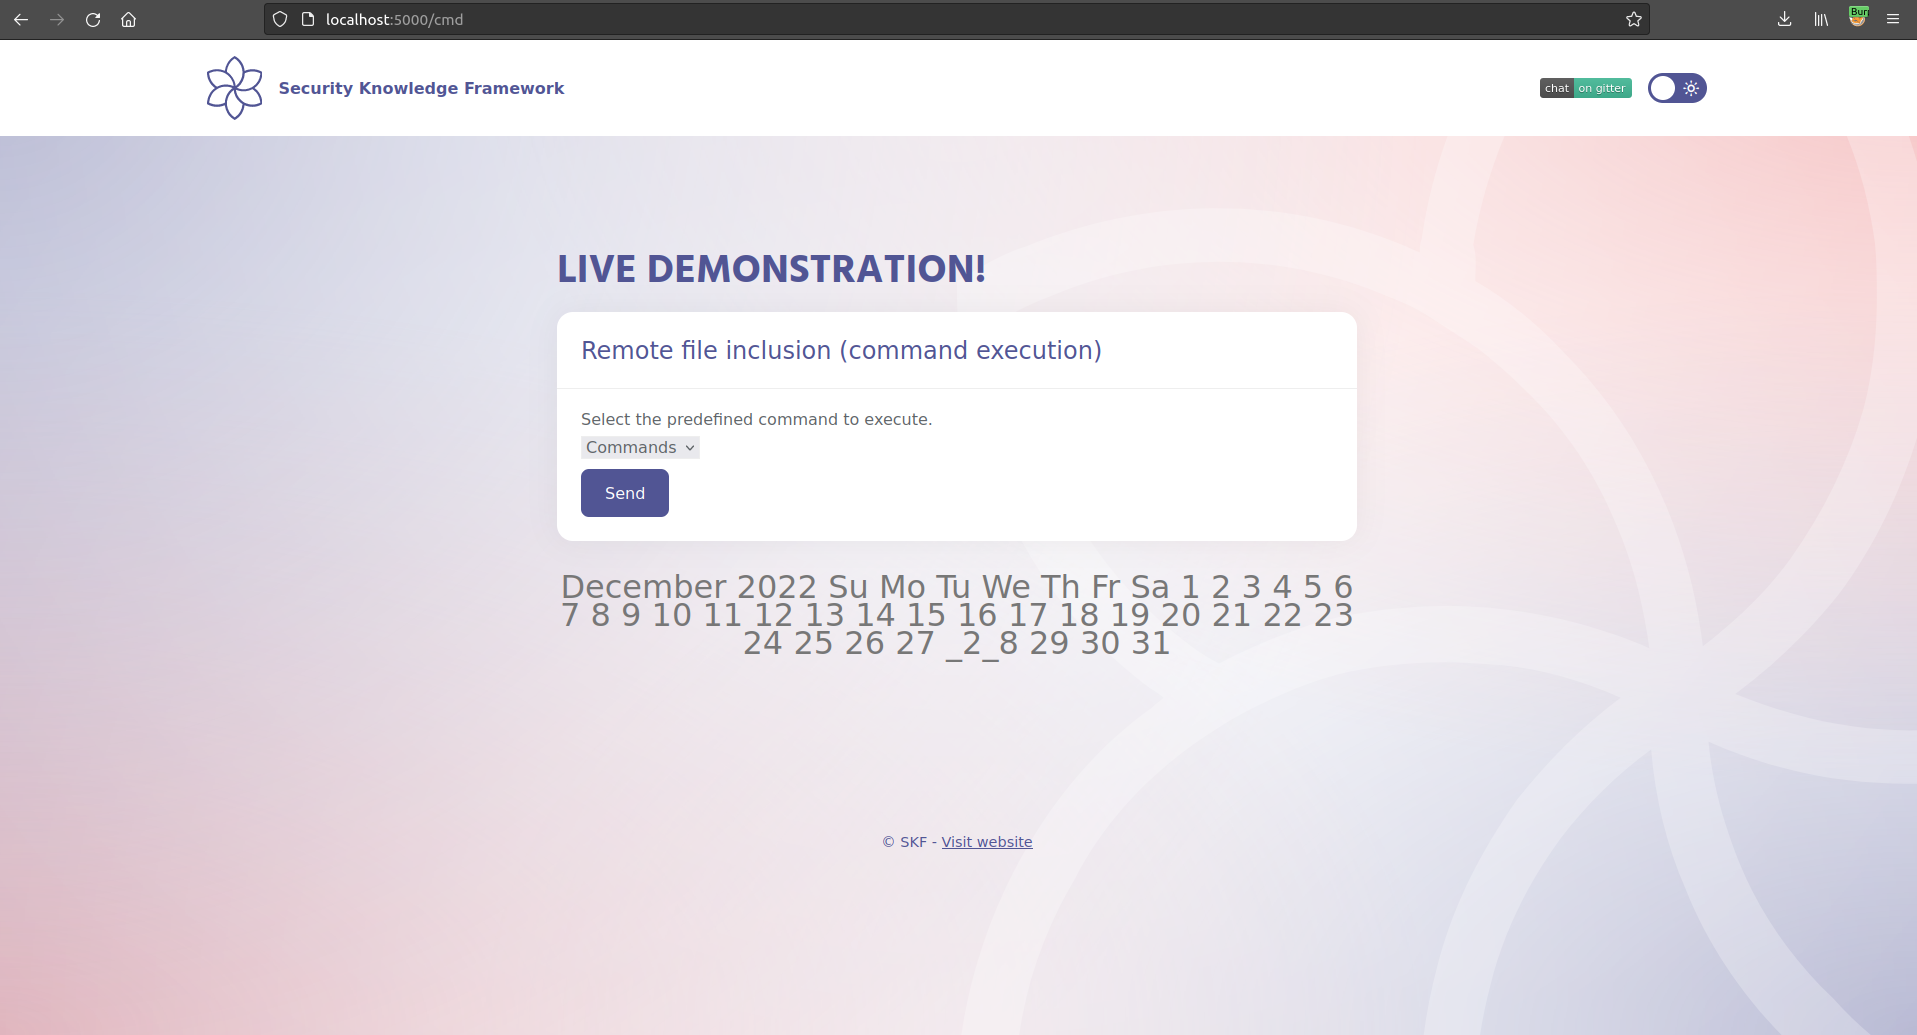Bookmark this page with the star icon
This screenshot has width=1917, height=1035.
1634,19
